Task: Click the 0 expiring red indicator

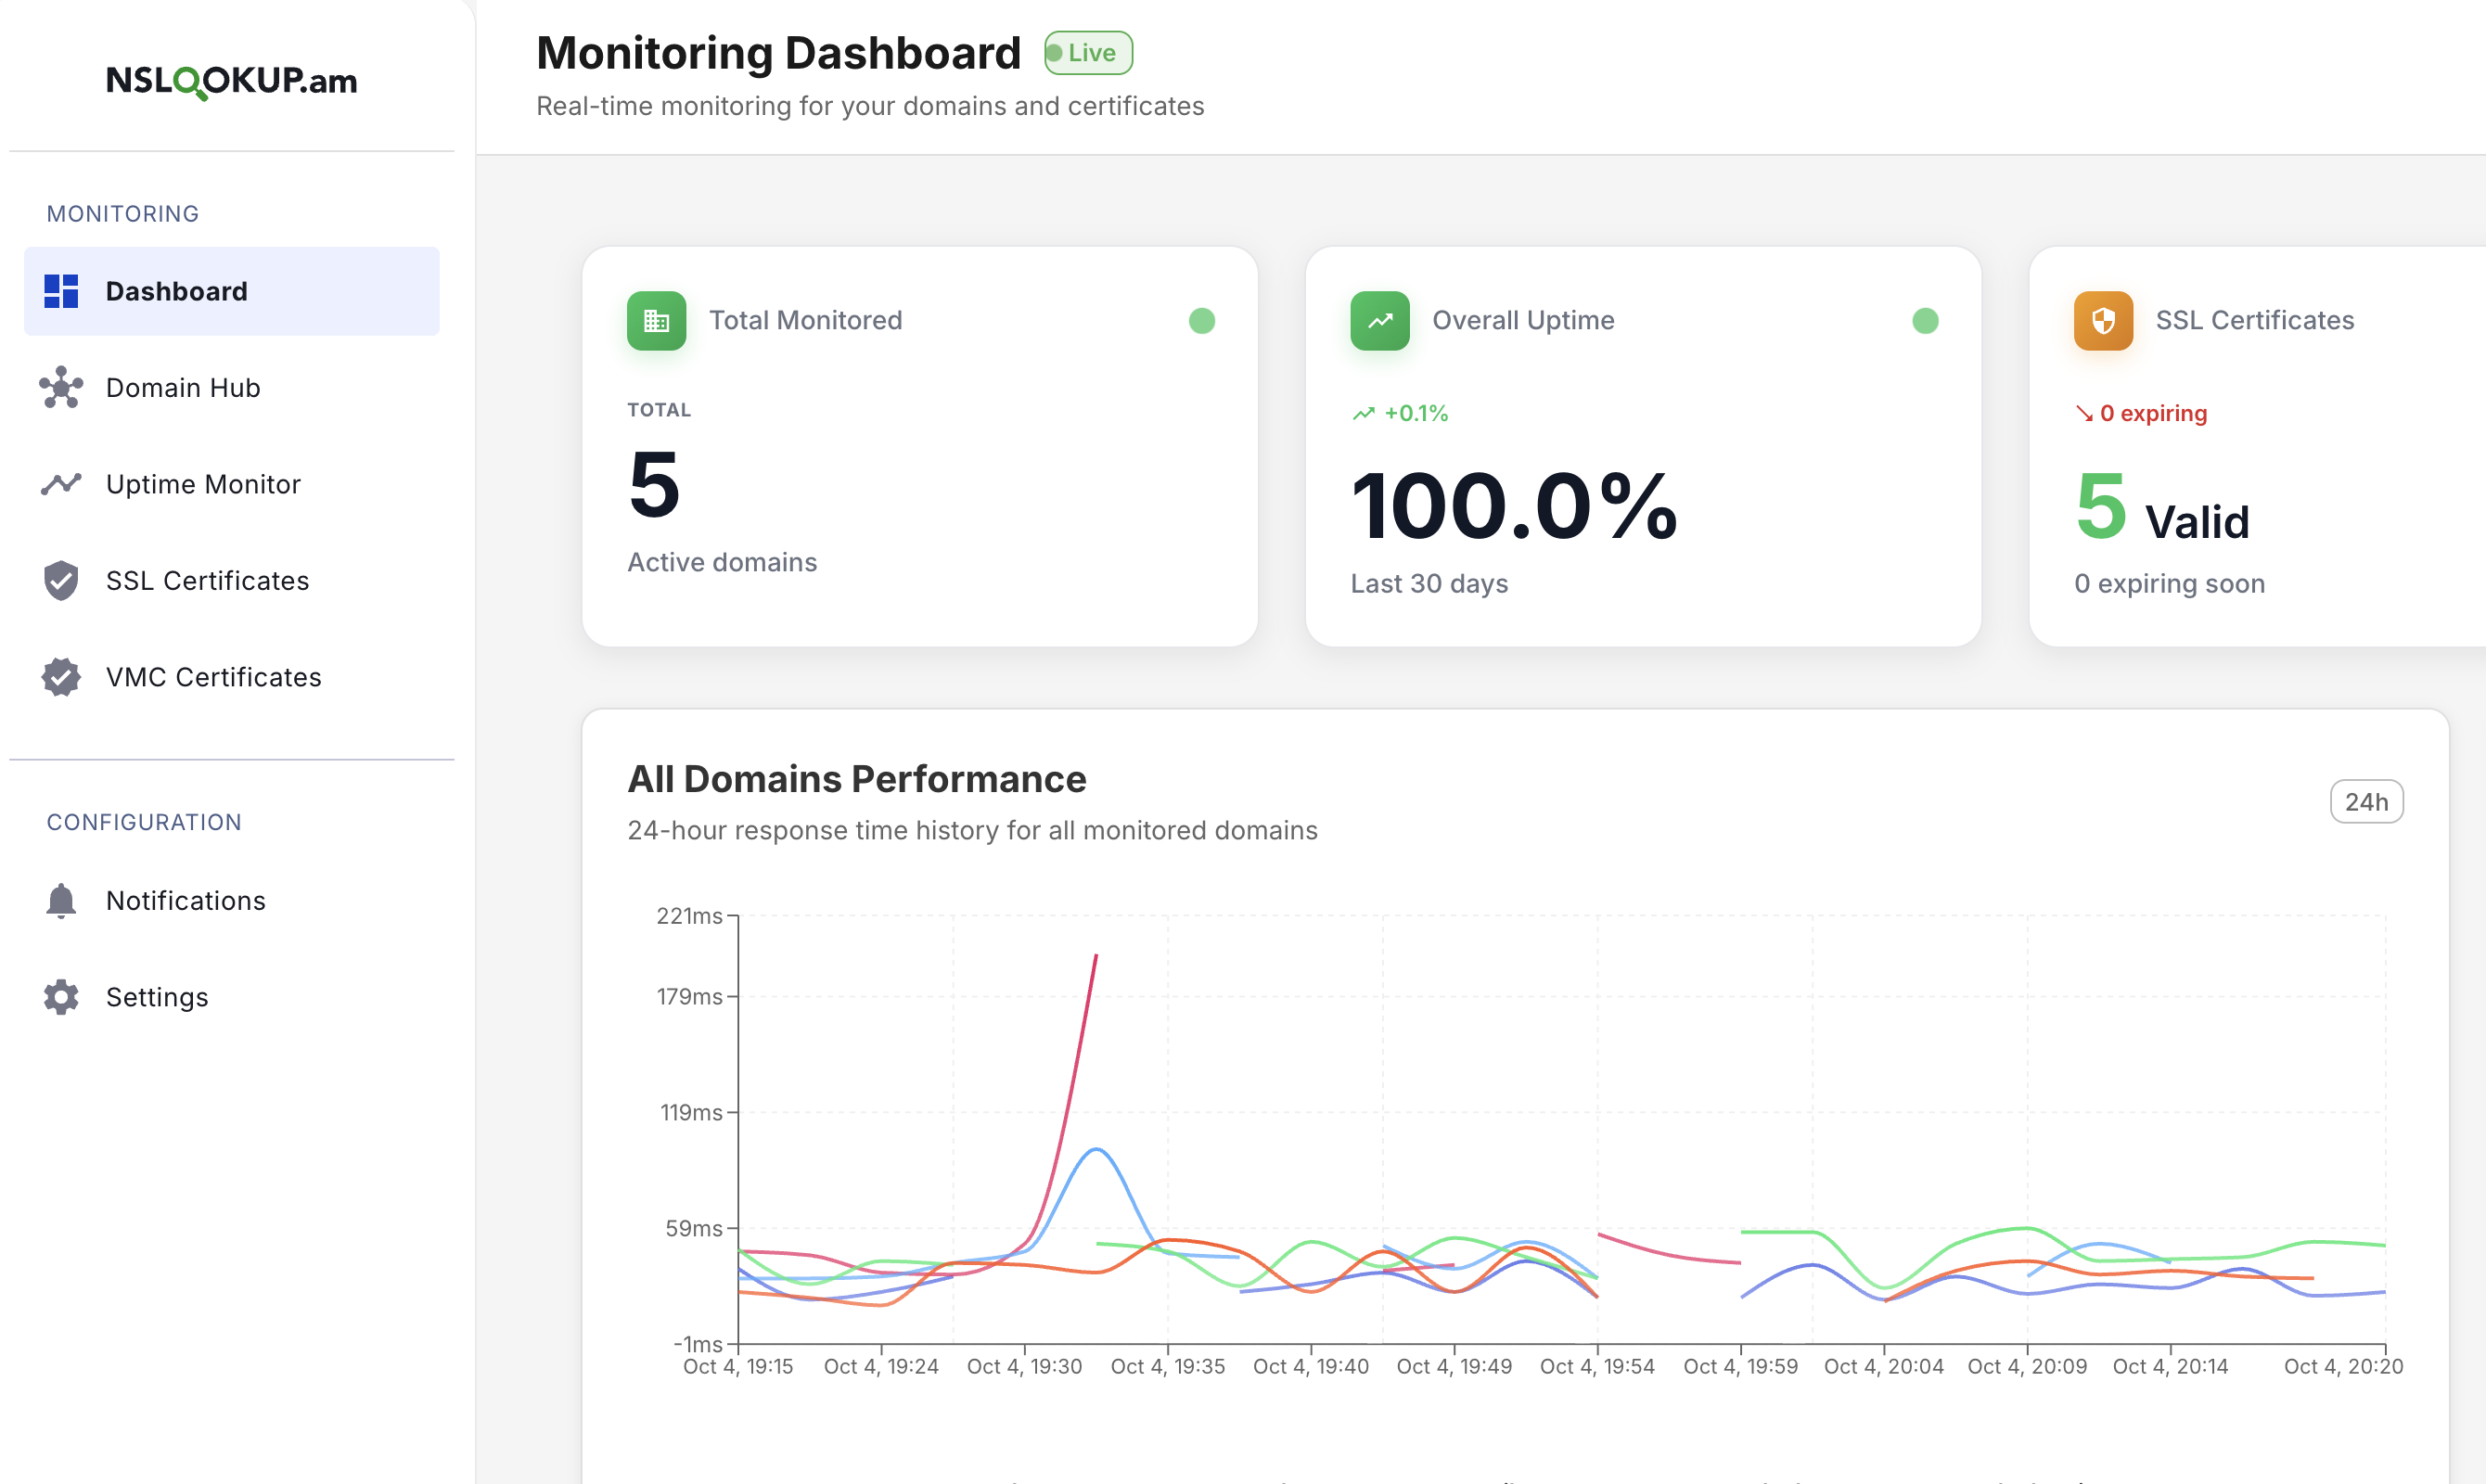Action: coord(2141,413)
